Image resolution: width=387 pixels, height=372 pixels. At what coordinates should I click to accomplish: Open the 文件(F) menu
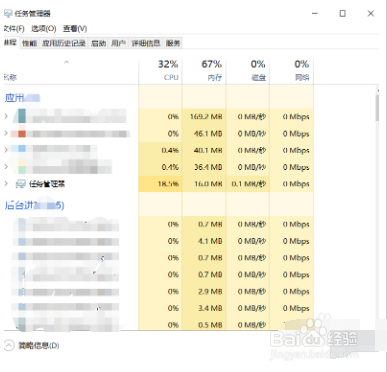[x=14, y=29]
